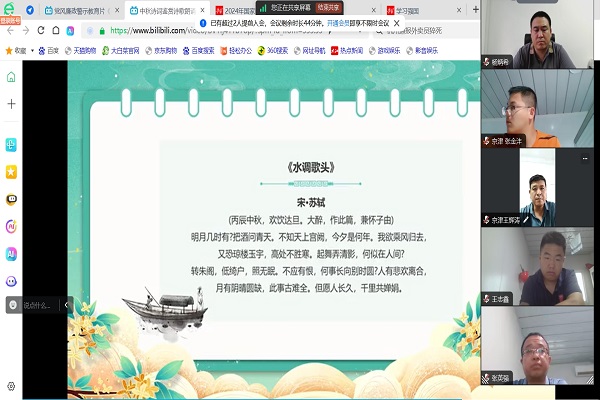Image resolution: width=600 pixels, height=400 pixels.
Task: Open the yellow star favorites sidebar icon
Action: 11,172
